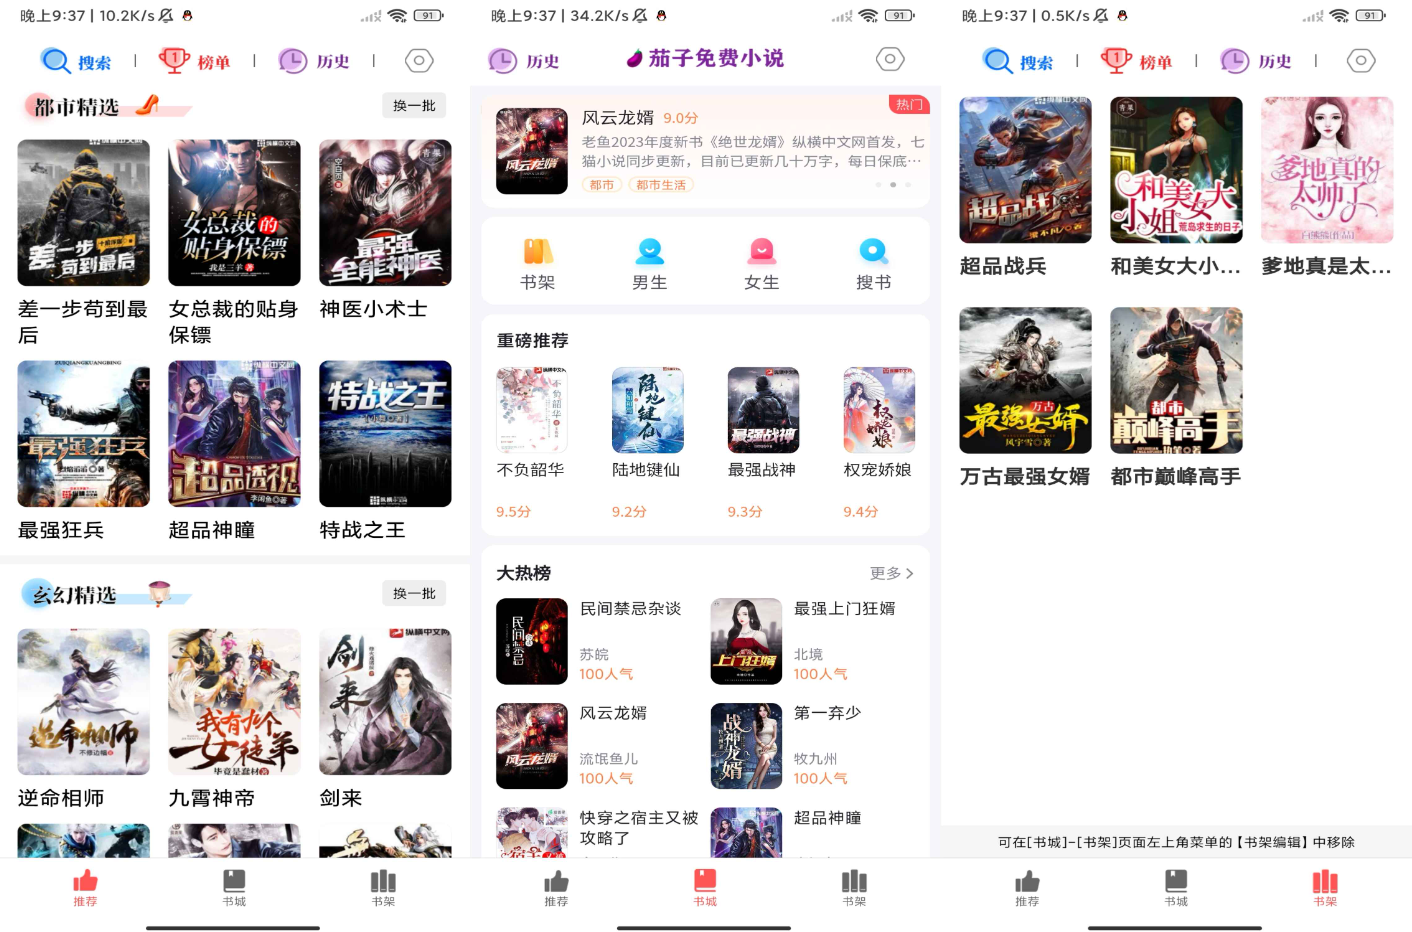Open hexagon settings icon right of 茄子免费小说
The image size is (1412, 932).
coord(889,59)
